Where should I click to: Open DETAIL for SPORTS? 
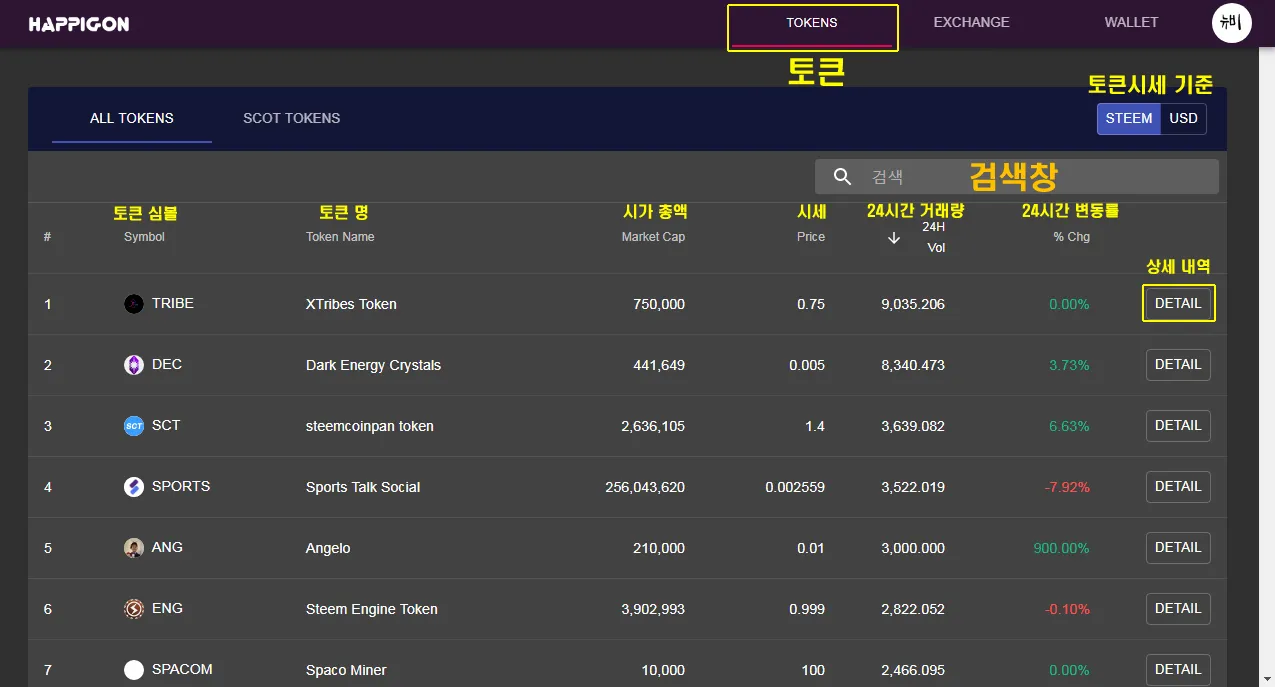pyautogui.click(x=1178, y=487)
